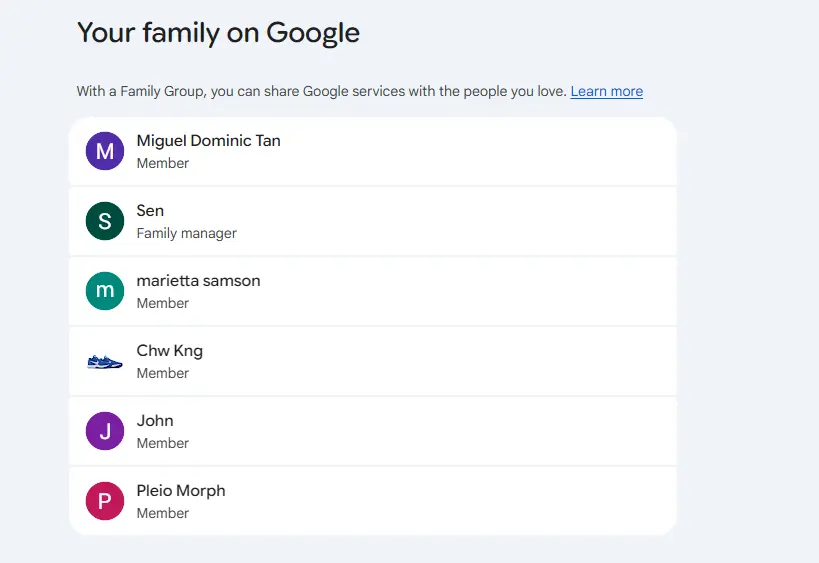
Task: Open Pleio Morph's member entry
Action: (x=373, y=501)
